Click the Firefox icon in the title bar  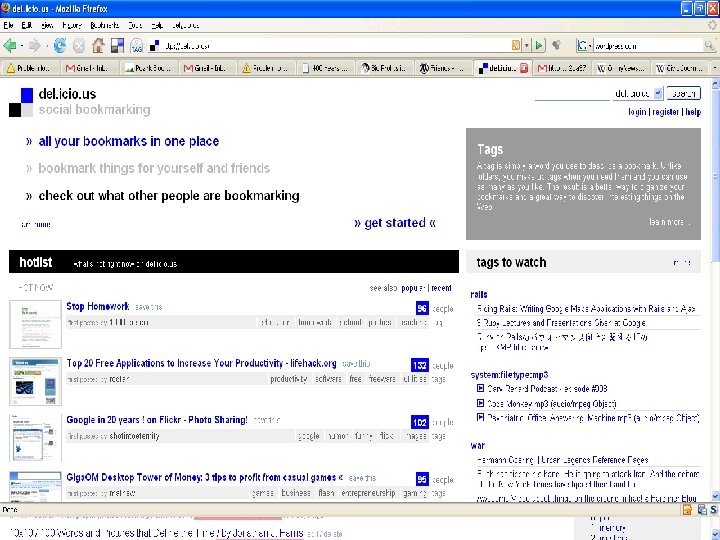(6, 8)
